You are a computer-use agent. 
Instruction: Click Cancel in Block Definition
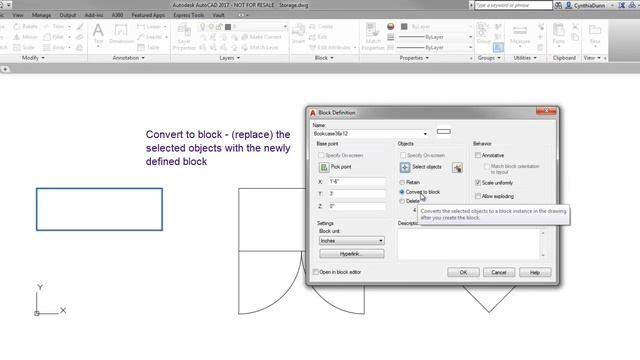[499, 272]
